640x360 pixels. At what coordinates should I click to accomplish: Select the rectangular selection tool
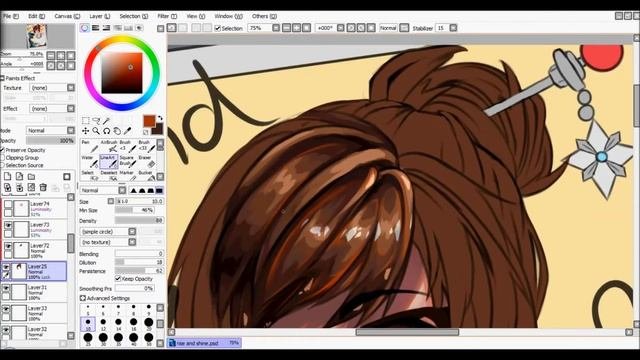tap(85, 120)
